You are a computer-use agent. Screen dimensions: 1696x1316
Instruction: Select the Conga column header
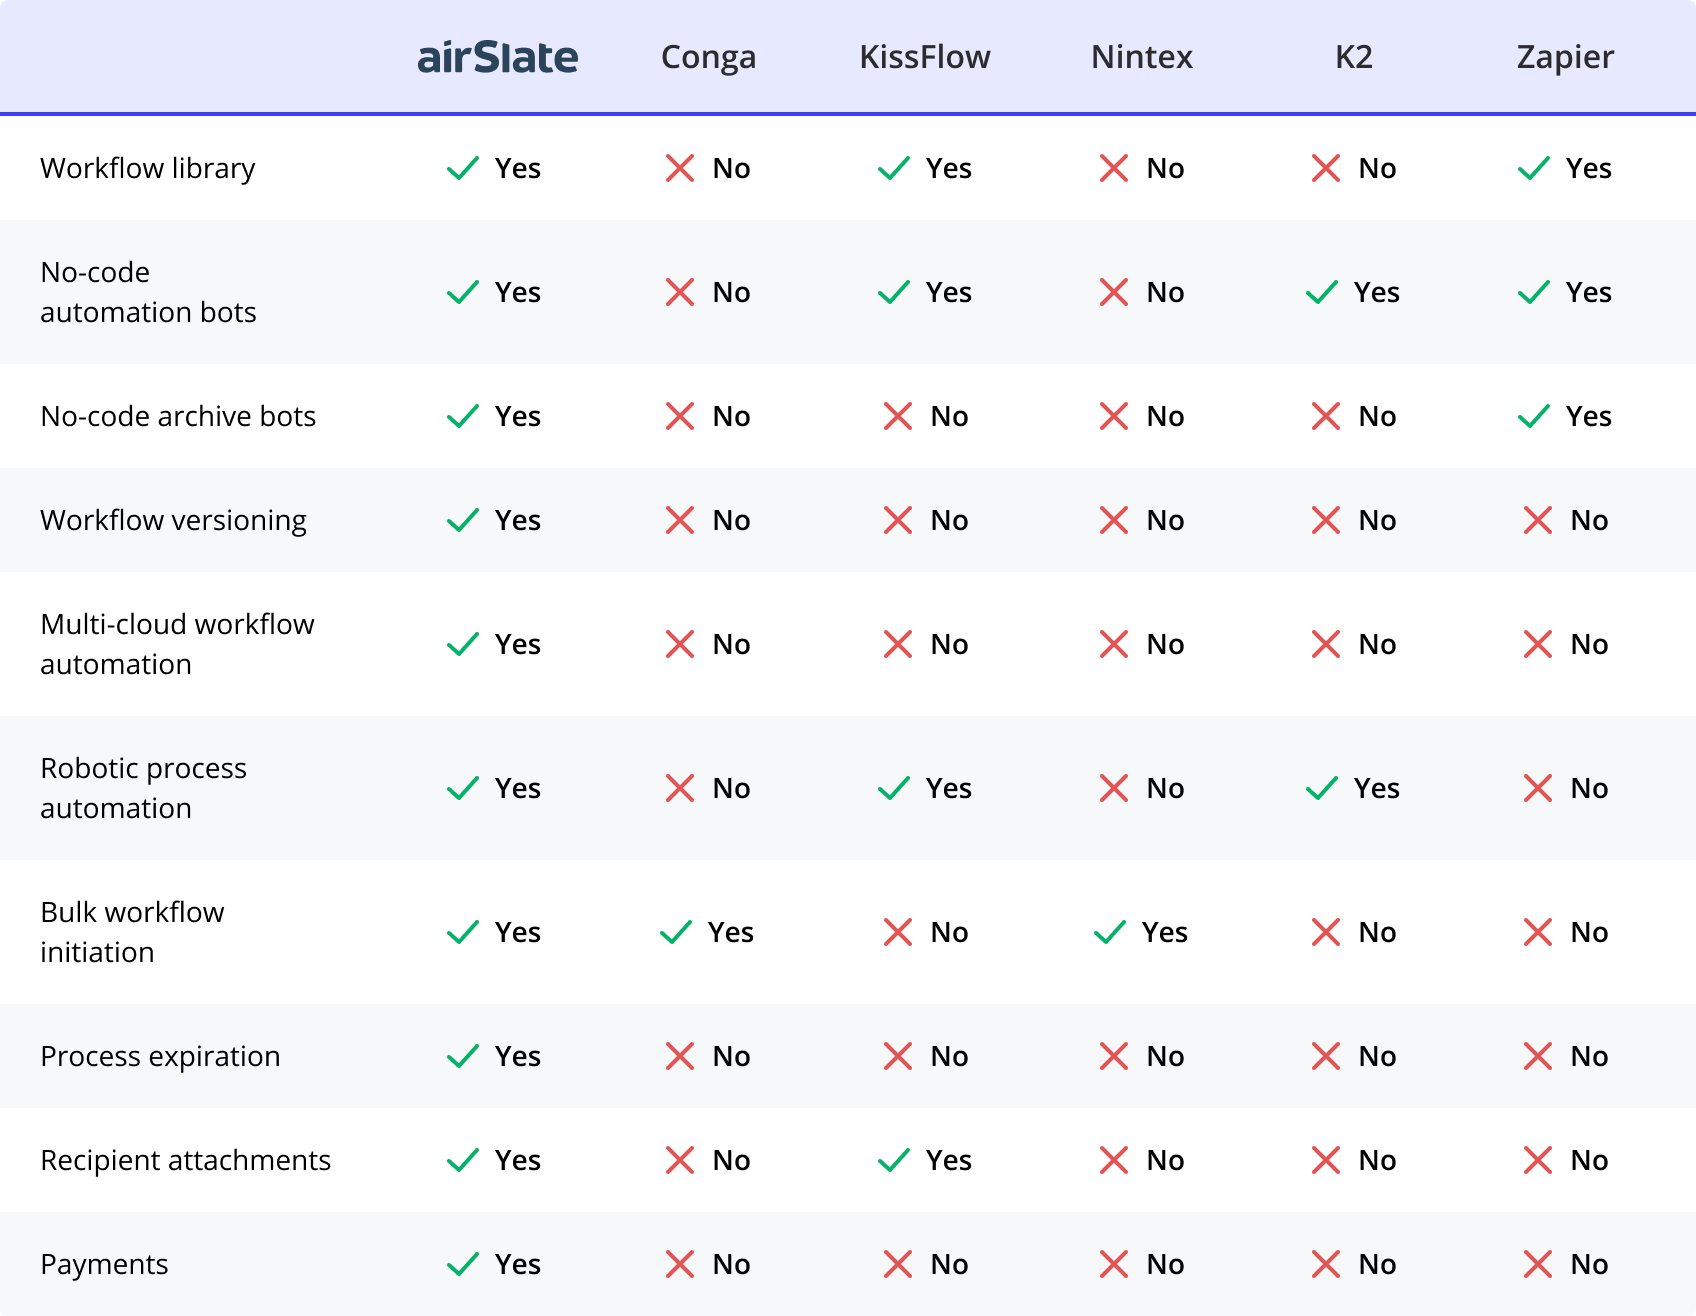pos(708,57)
